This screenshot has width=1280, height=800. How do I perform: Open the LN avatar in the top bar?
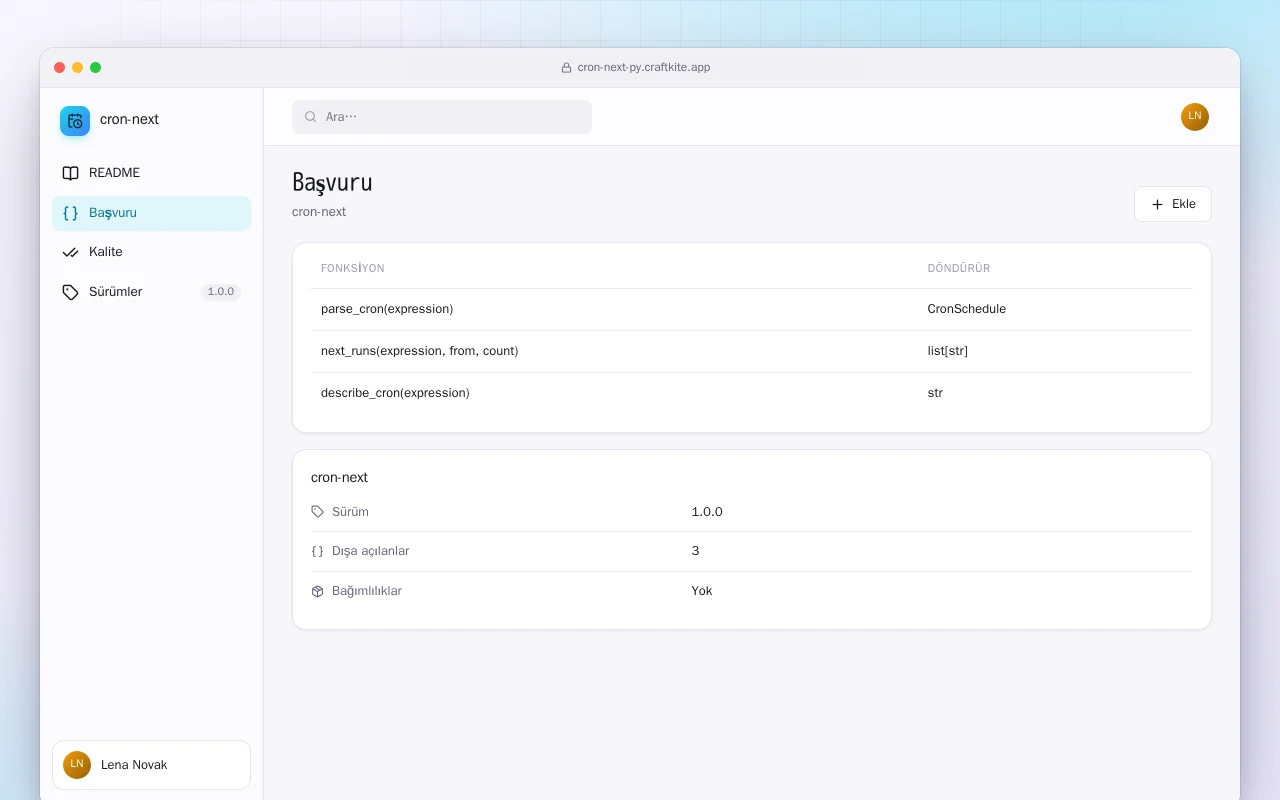pyautogui.click(x=1195, y=117)
